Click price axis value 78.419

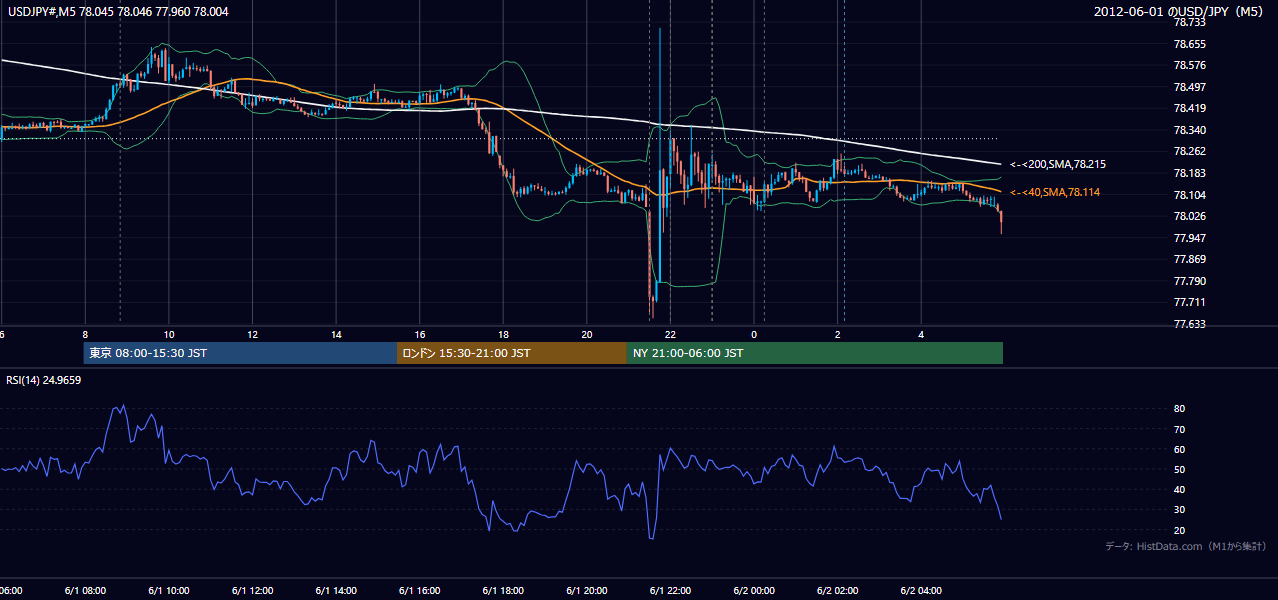[x=1190, y=108]
